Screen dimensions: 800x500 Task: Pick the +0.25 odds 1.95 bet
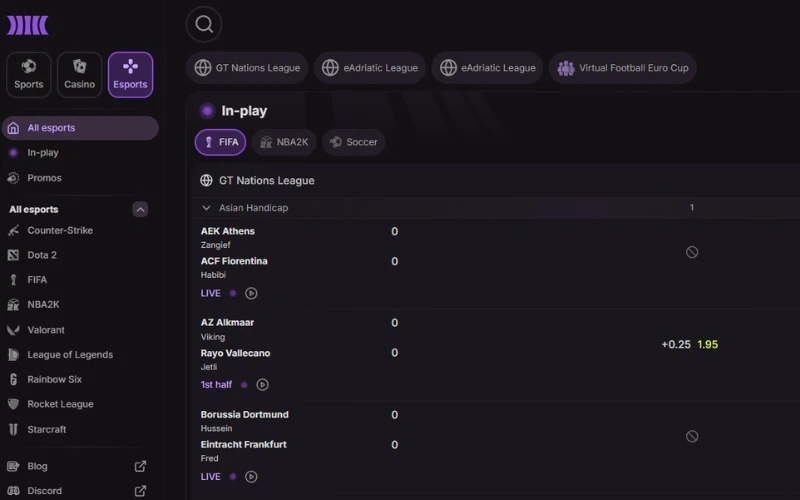click(690, 344)
